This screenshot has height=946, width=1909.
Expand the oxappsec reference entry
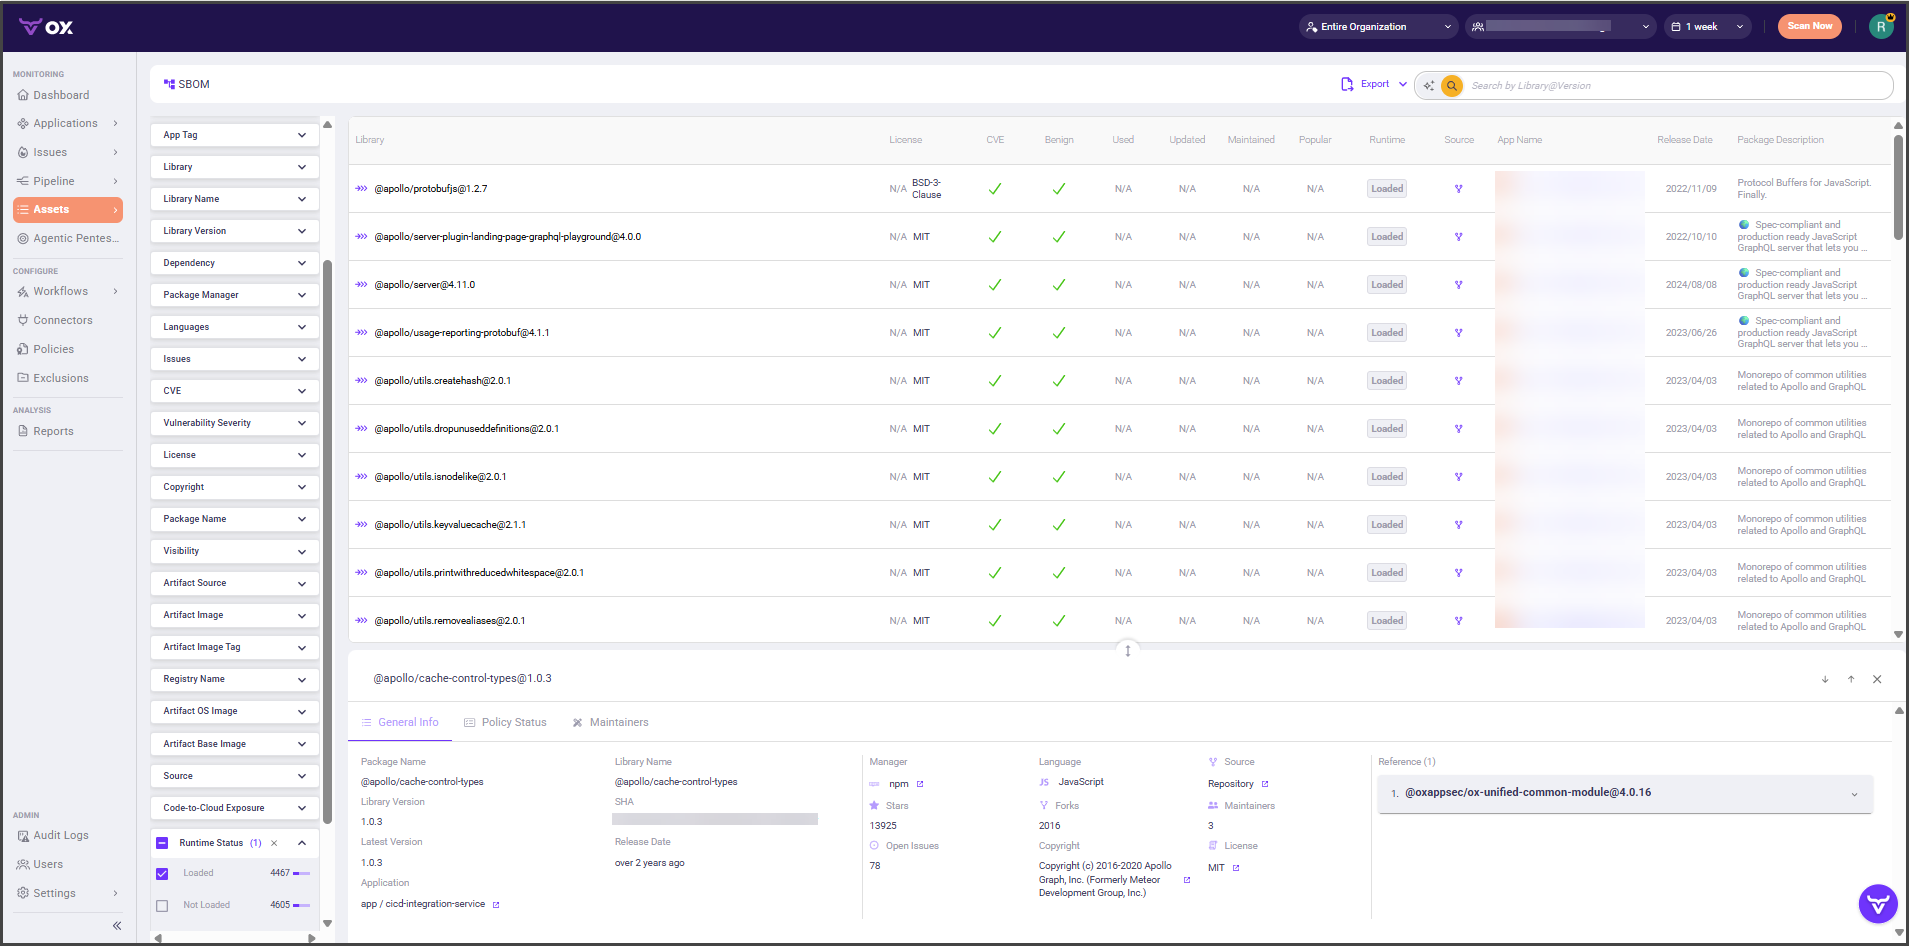tap(1853, 794)
